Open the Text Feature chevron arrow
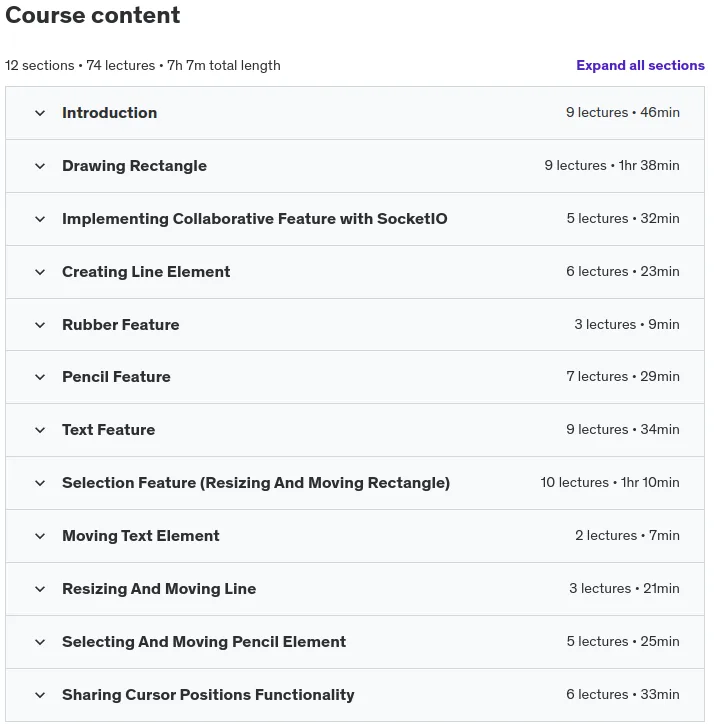The width and height of the screenshot is (714, 724). click(x=40, y=430)
